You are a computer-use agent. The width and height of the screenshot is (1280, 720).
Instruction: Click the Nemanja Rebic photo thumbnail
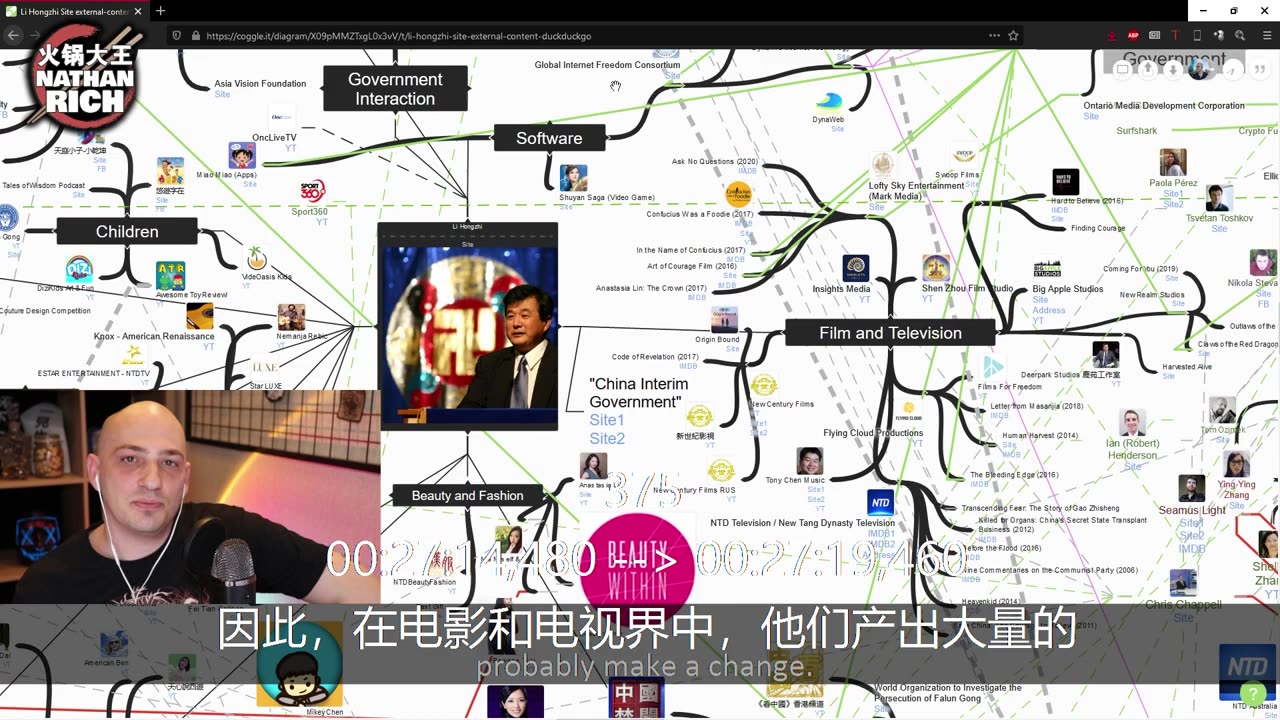(x=291, y=317)
